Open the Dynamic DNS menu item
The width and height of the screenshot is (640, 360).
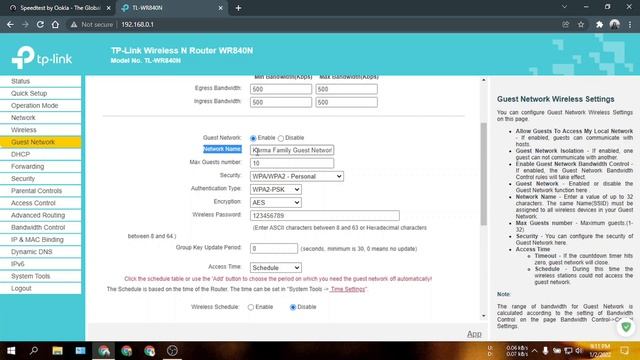pos(40,252)
